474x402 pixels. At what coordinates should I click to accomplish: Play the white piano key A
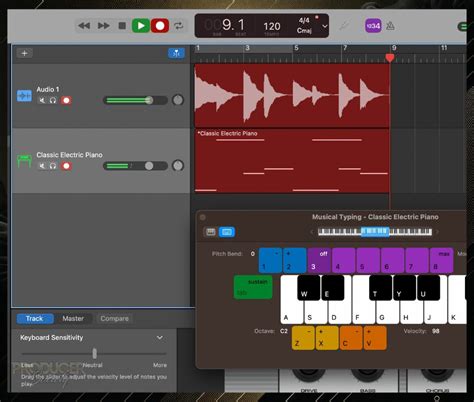289,313
